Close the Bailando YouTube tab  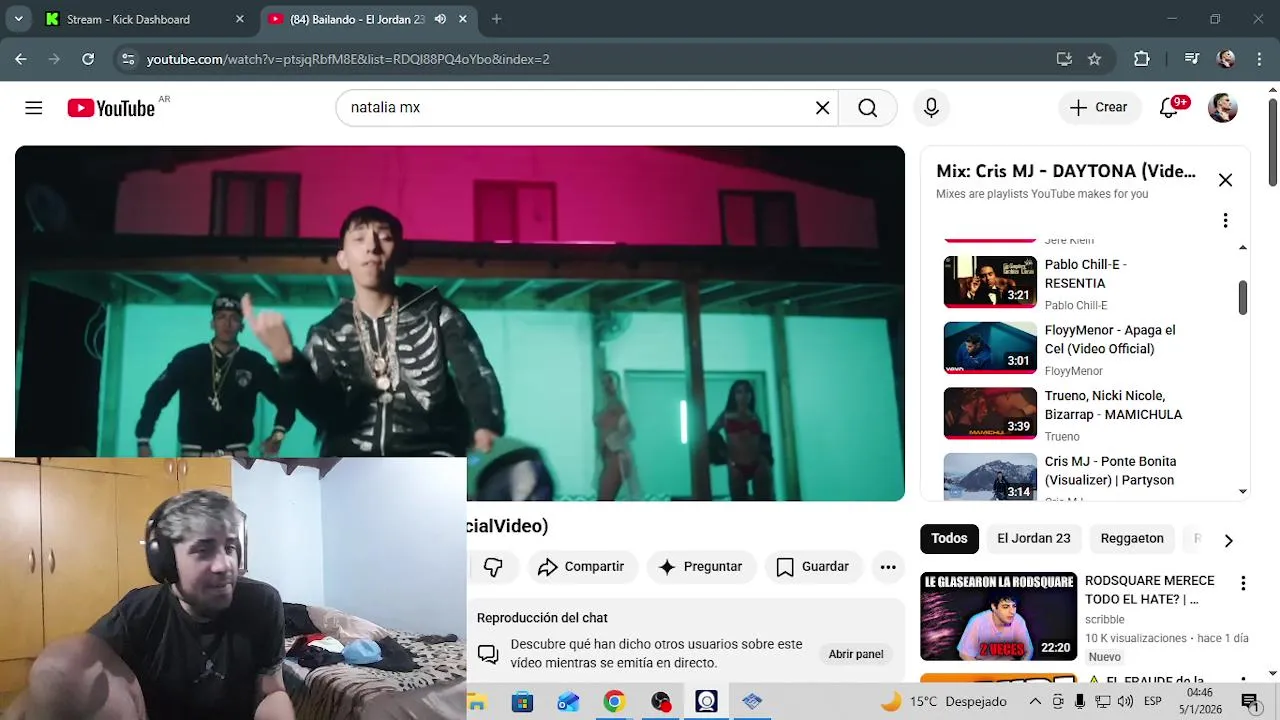click(x=463, y=19)
